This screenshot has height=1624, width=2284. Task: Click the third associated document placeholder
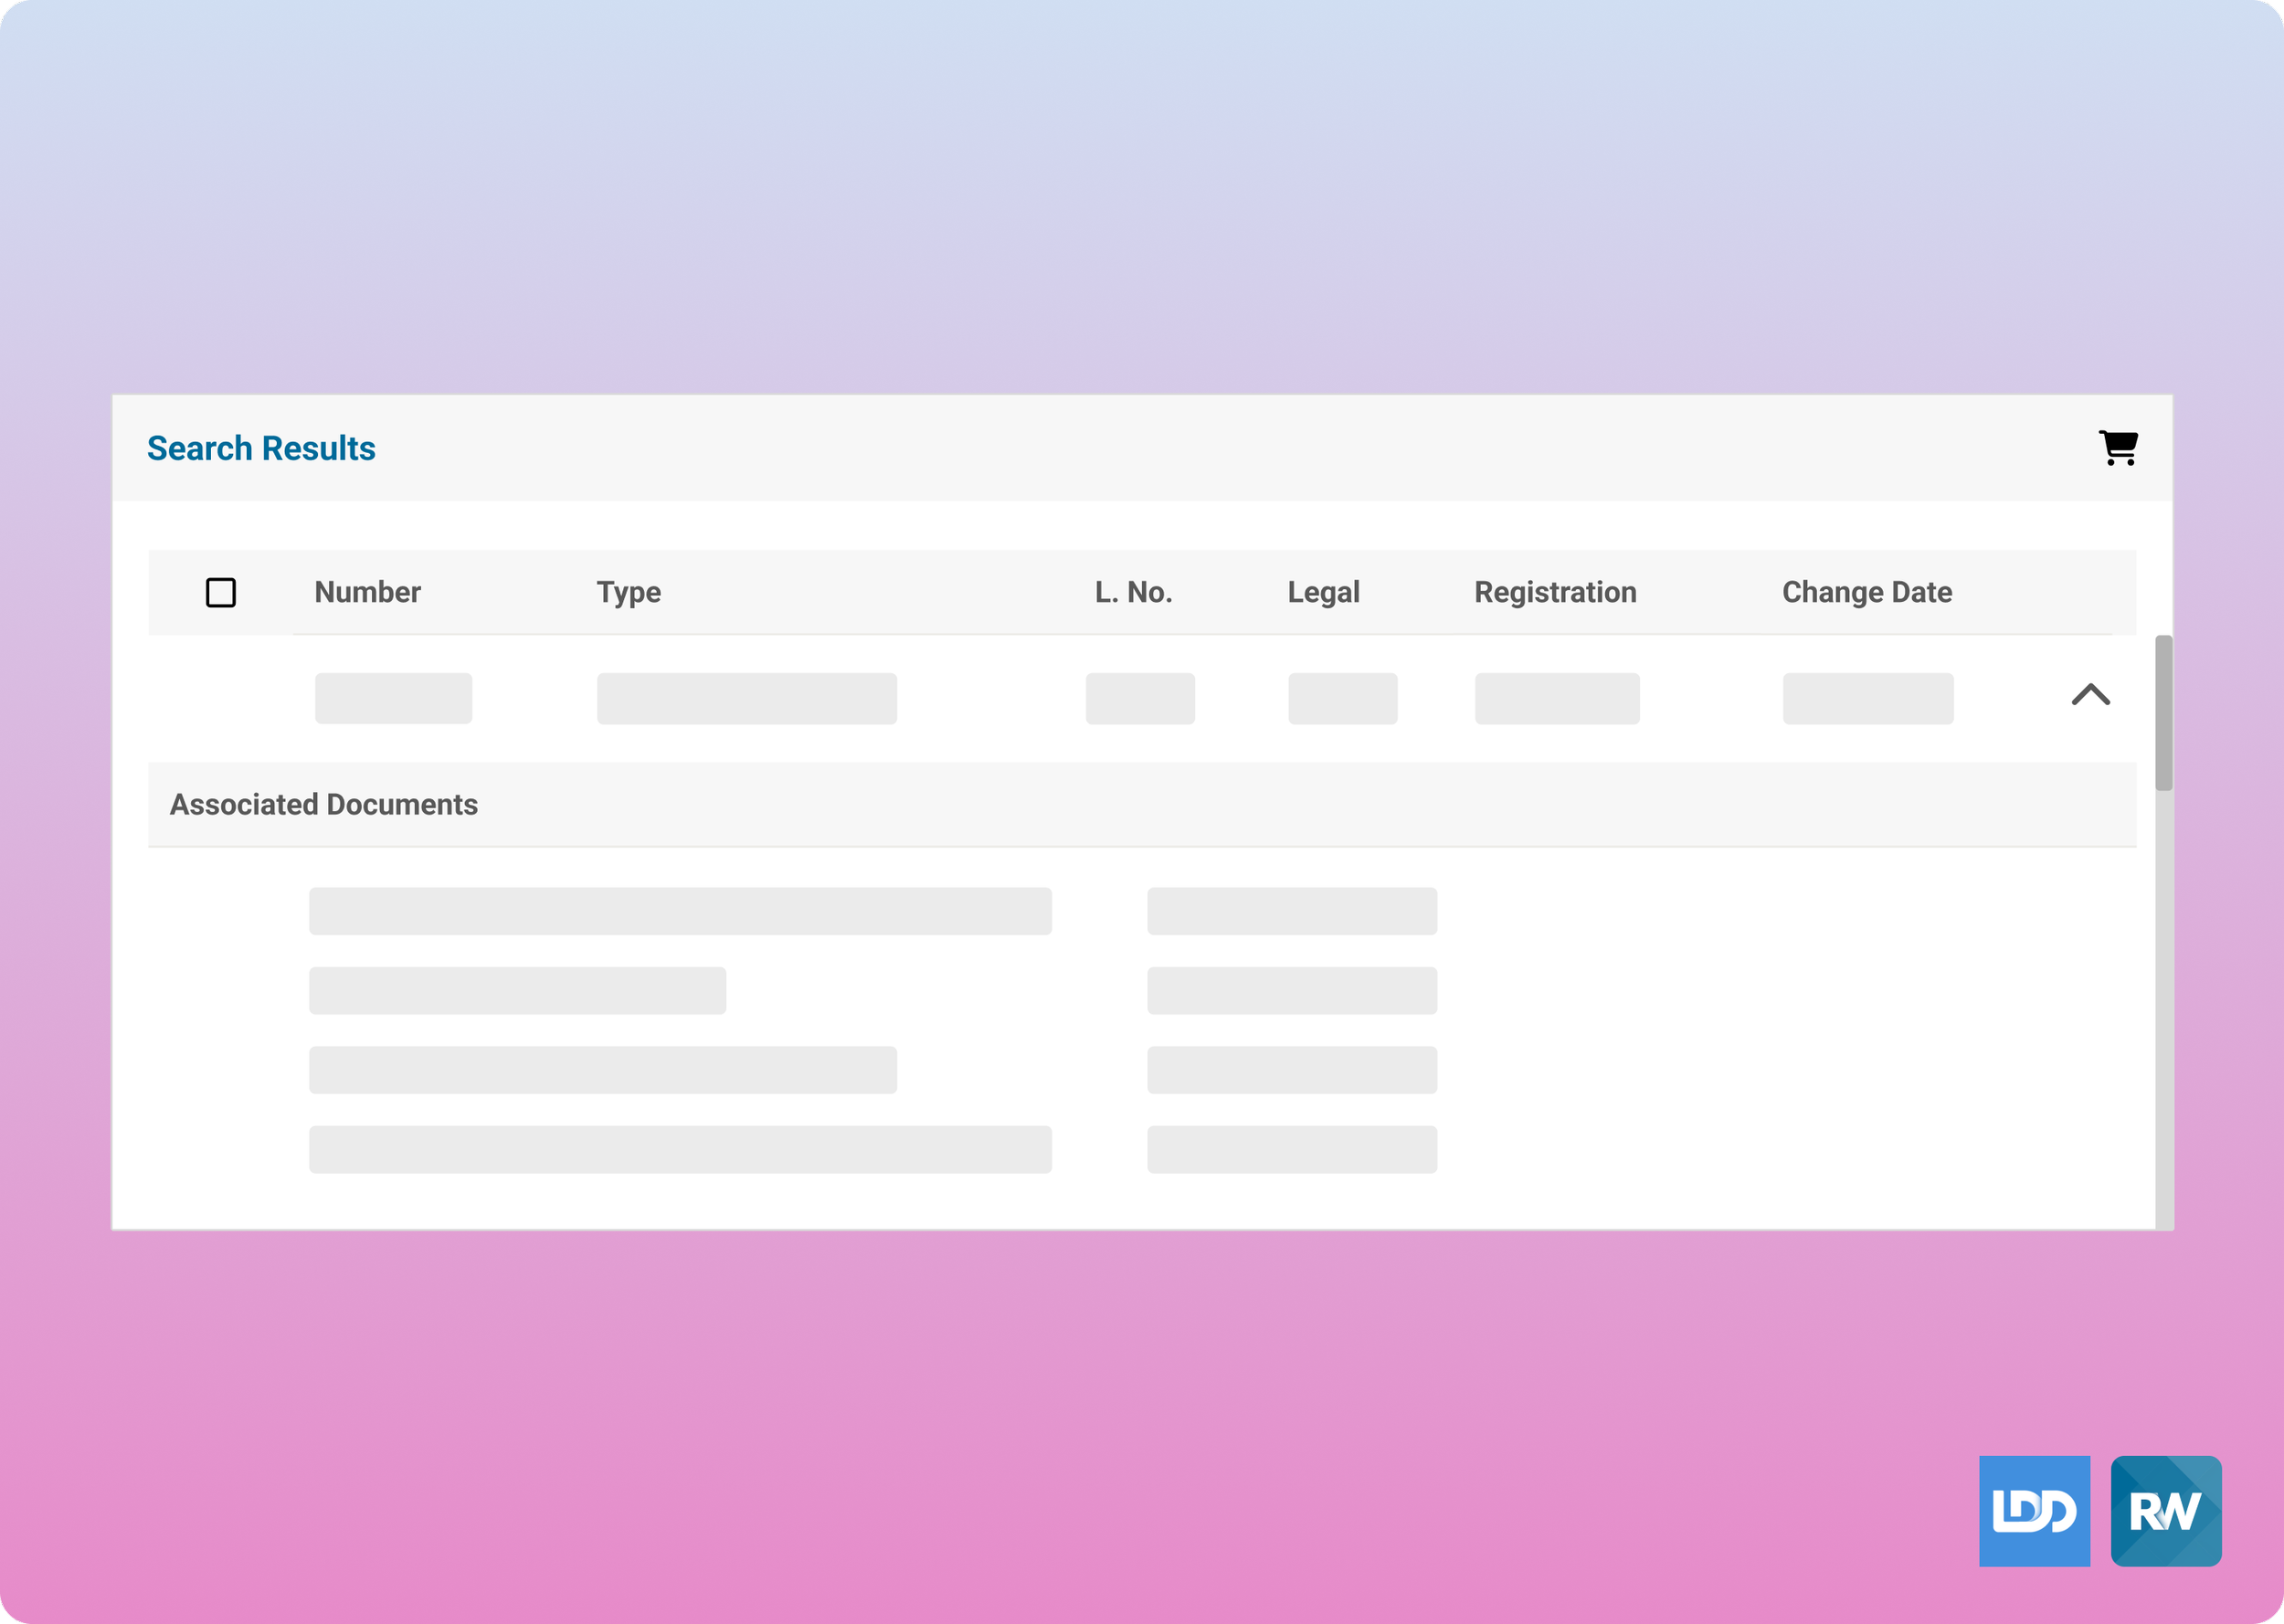click(602, 1070)
